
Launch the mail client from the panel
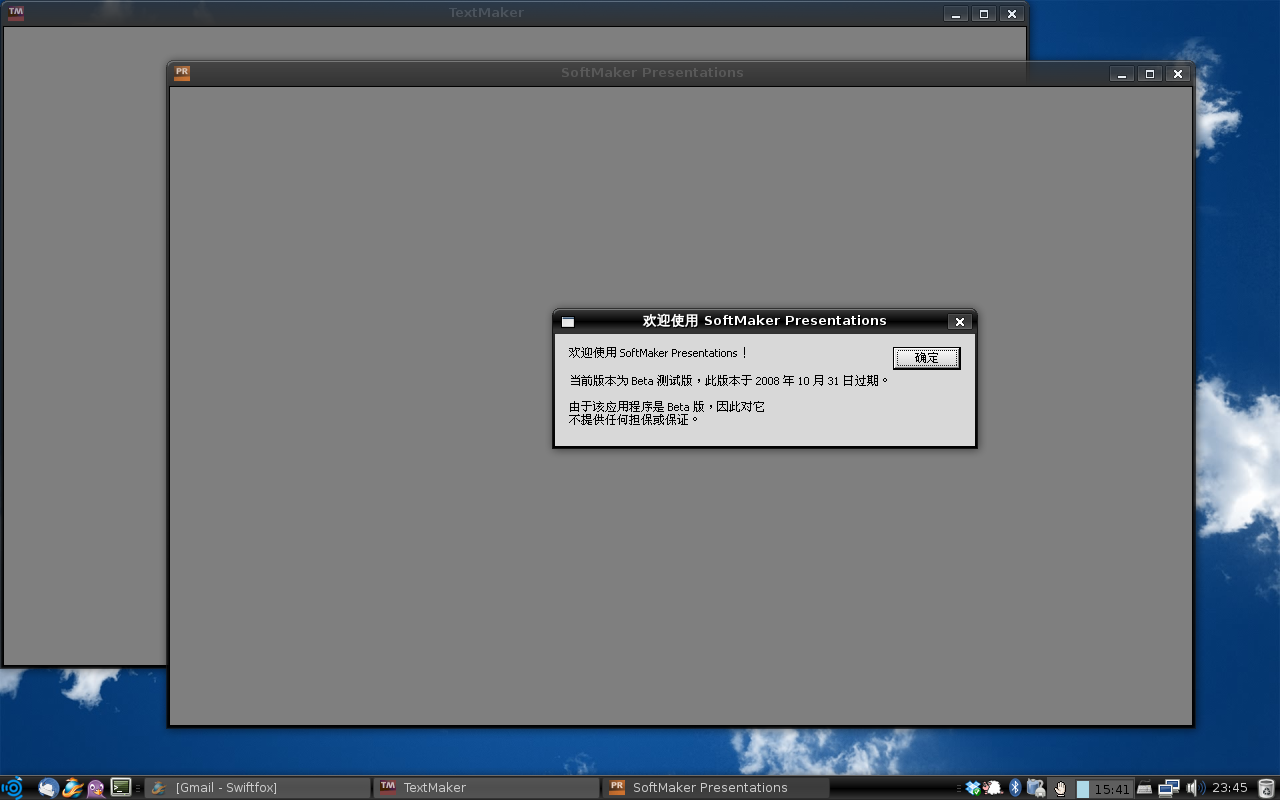(48, 788)
